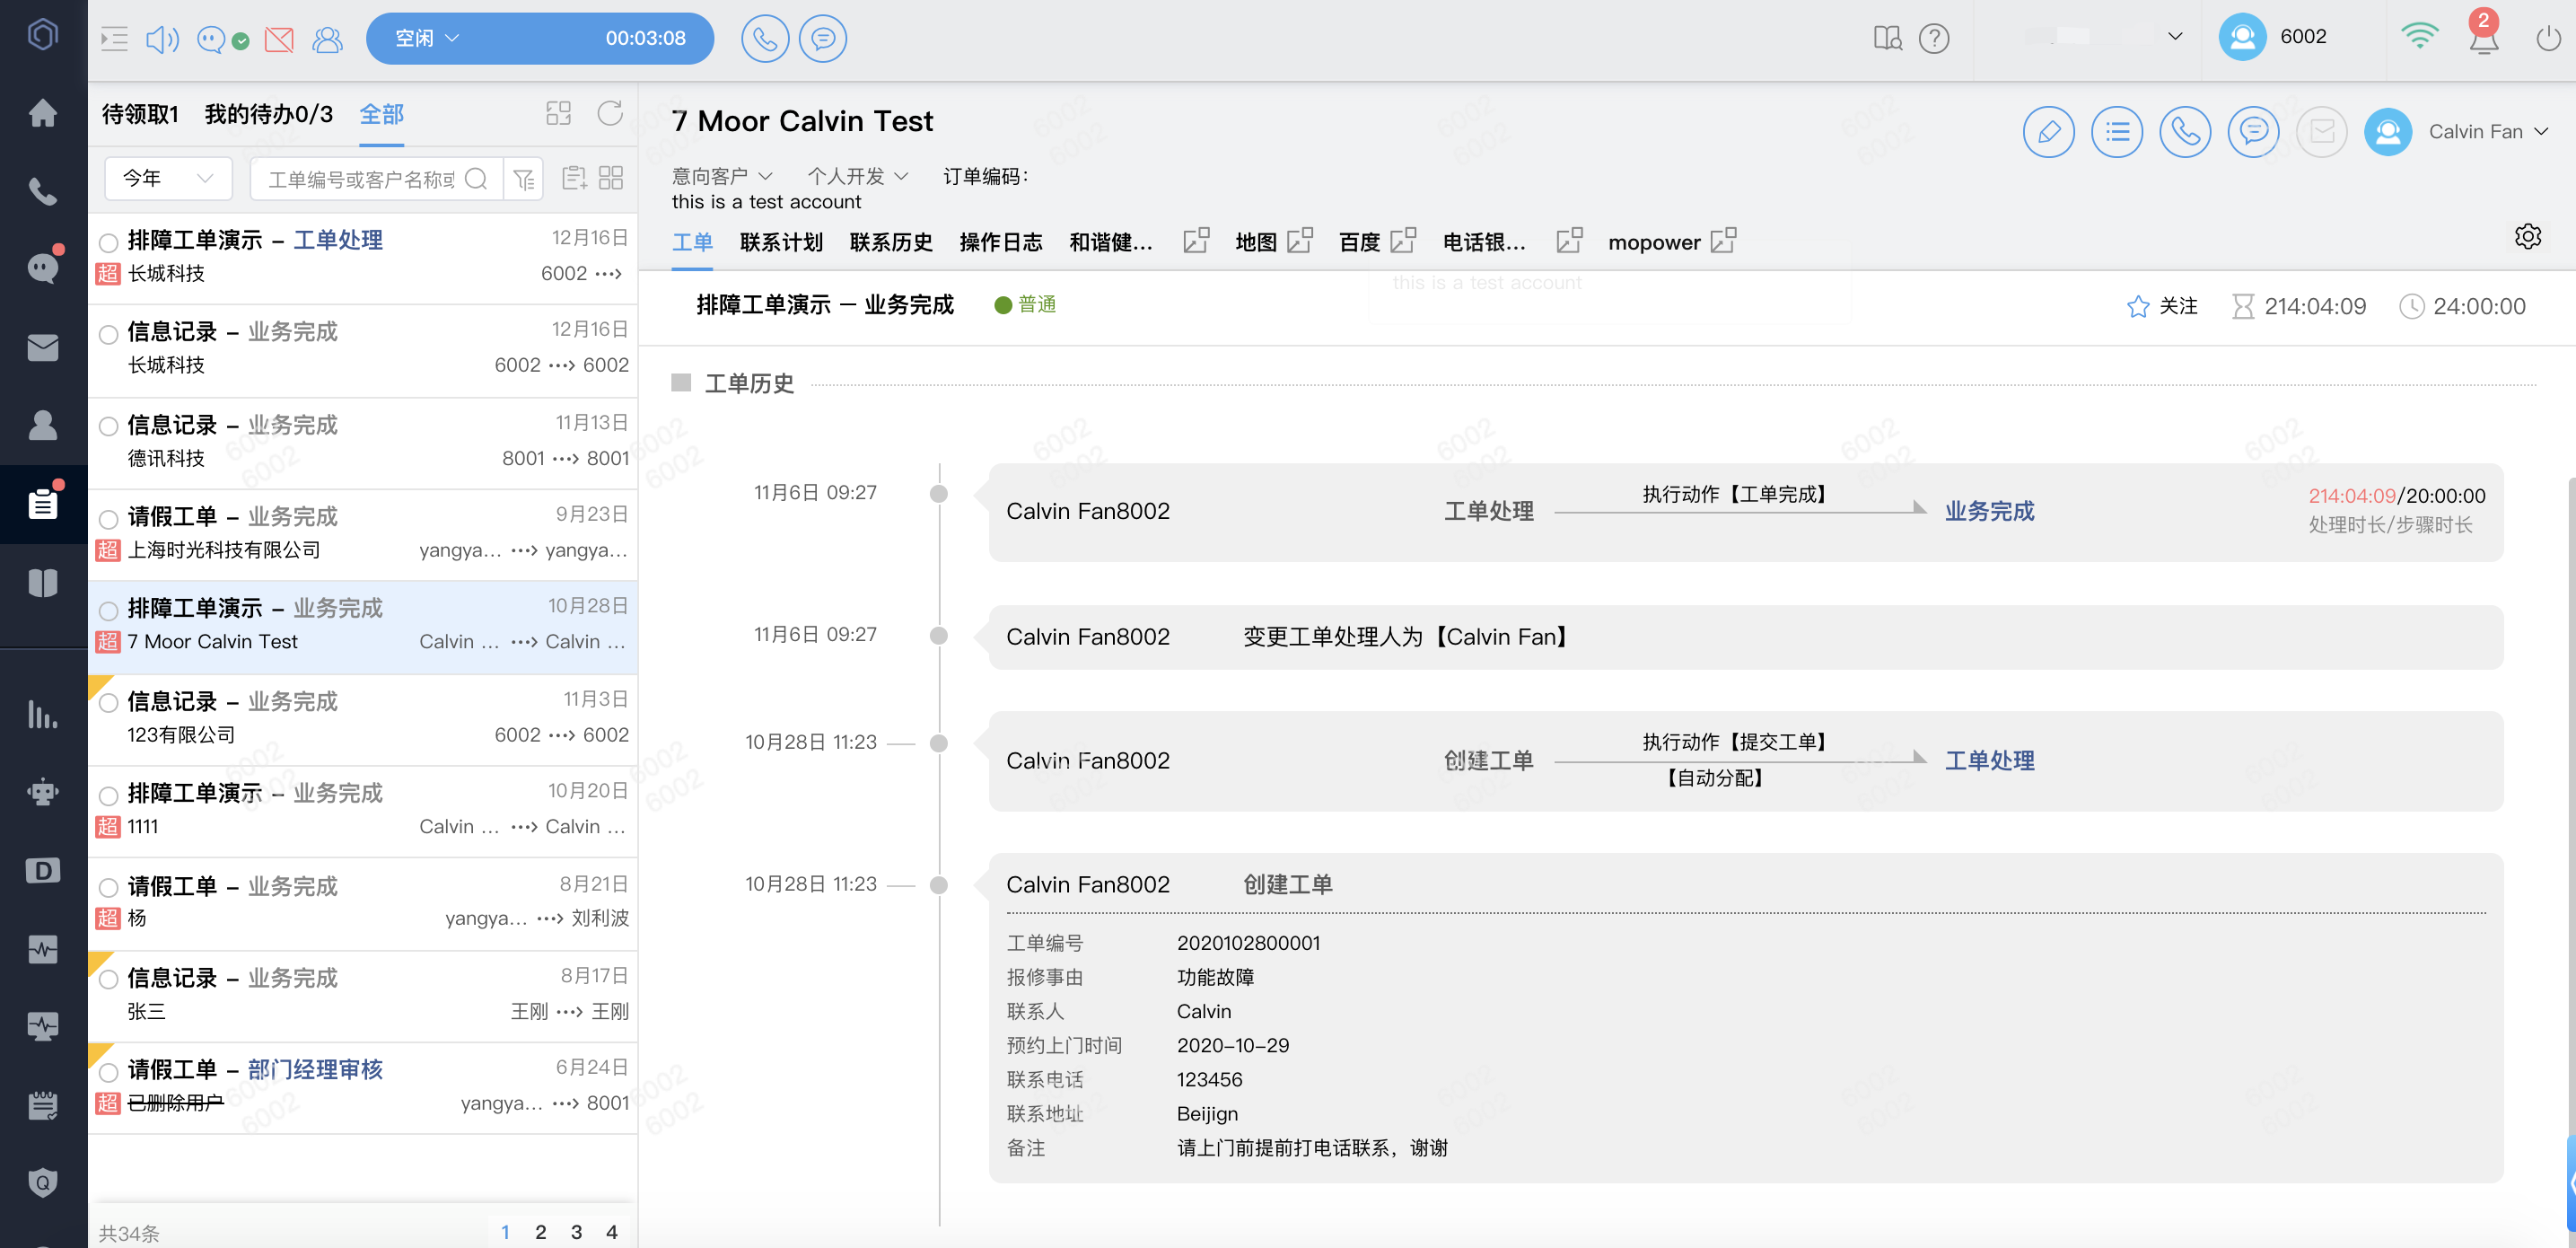Click the 11月6日 09:27 工单完成 timeline marker

coord(938,494)
